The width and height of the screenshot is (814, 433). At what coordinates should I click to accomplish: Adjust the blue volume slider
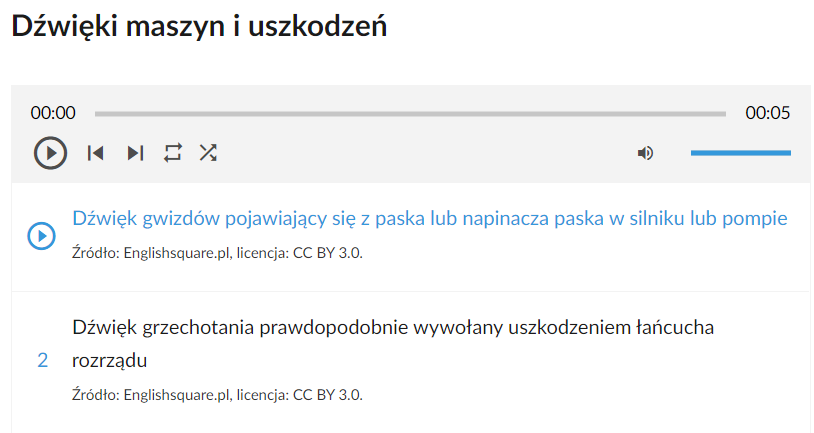pos(741,153)
